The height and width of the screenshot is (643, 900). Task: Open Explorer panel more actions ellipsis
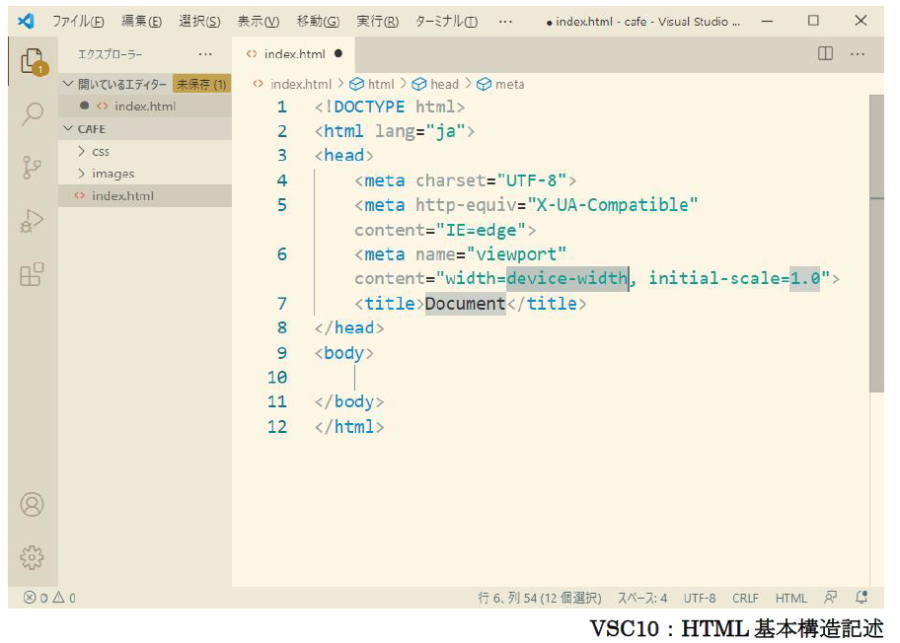(x=205, y=54)
